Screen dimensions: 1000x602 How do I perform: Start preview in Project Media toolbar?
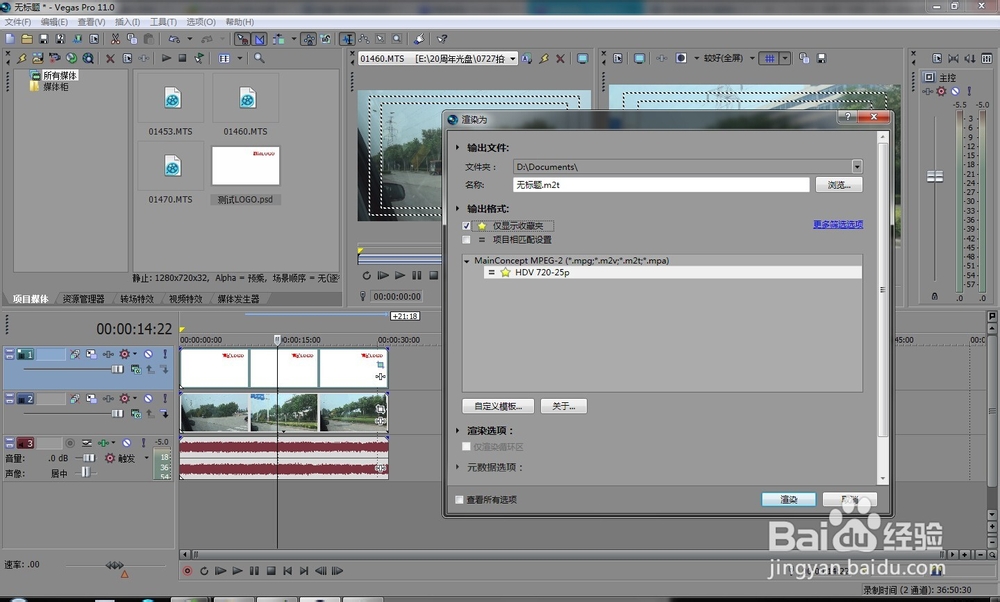166,58
